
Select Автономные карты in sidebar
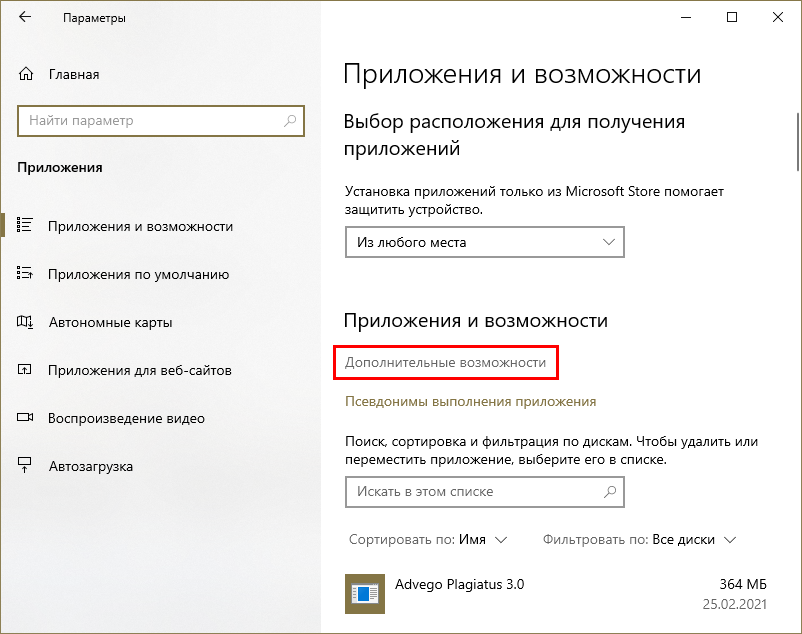[x=110, y=322]
